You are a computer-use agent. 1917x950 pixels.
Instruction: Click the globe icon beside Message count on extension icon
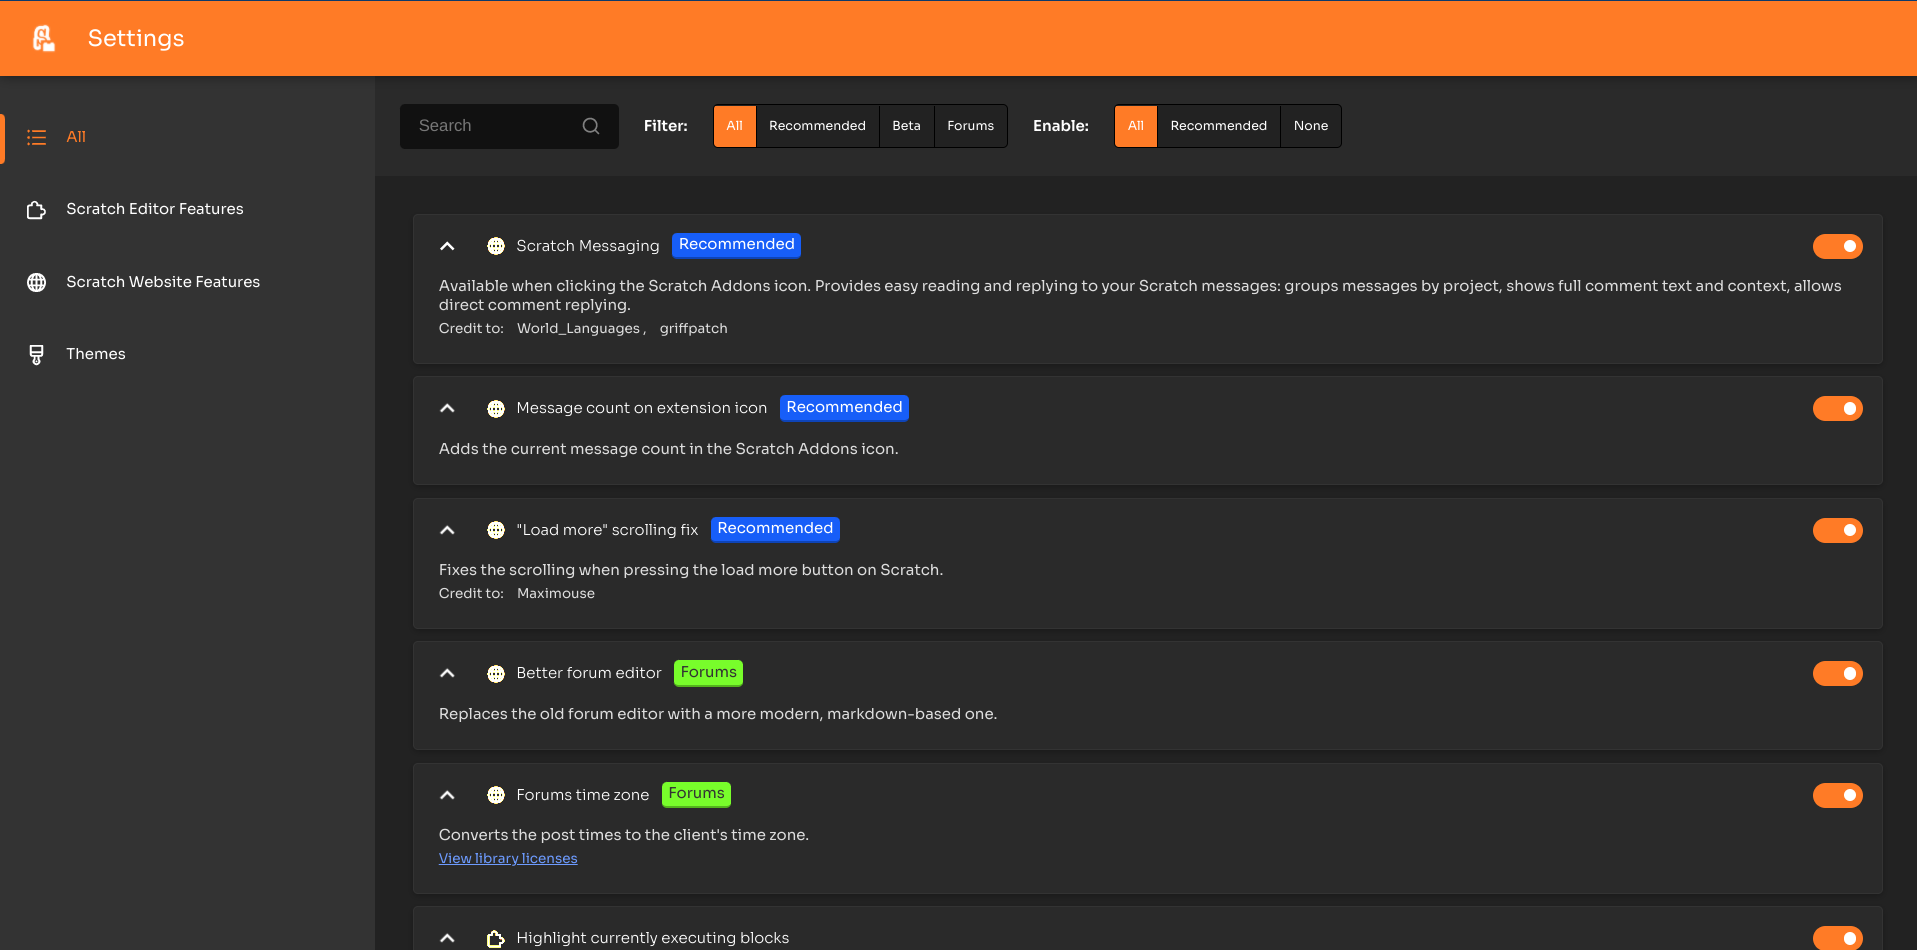[496, 409]
